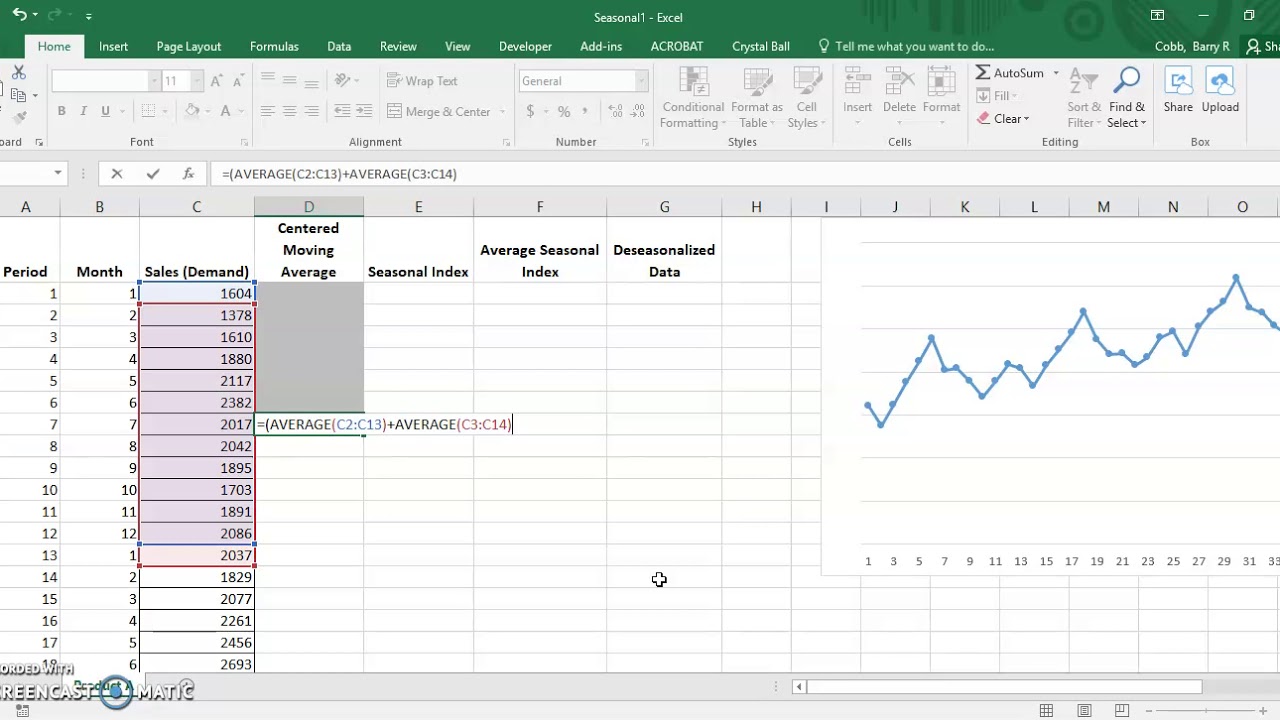Viewport: 1280px width, 720px height.
Task: Click Ribbon Display Options icon
Action: (x=1157, y=15)
